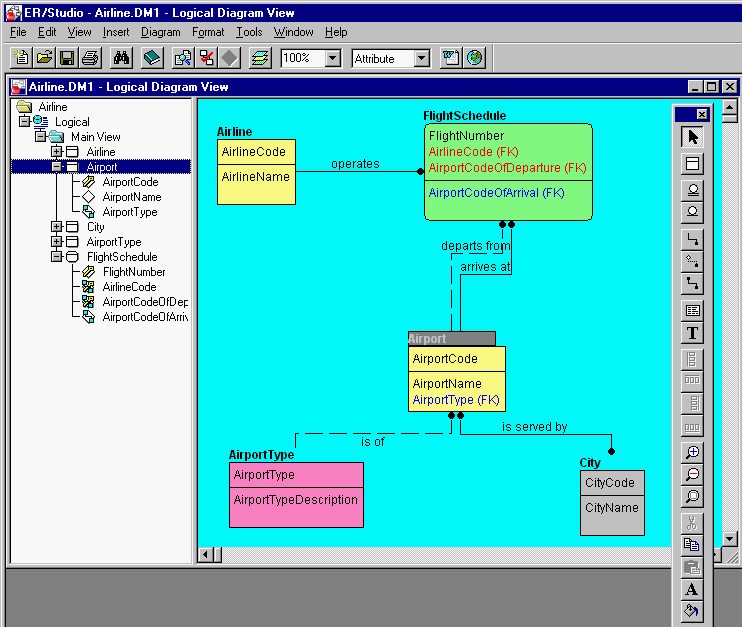Image resolution: width=742 pixels, height=627 pixels.
Task: Click the horizontal scrollbar left arrow
Action: (x=205, y=554)
